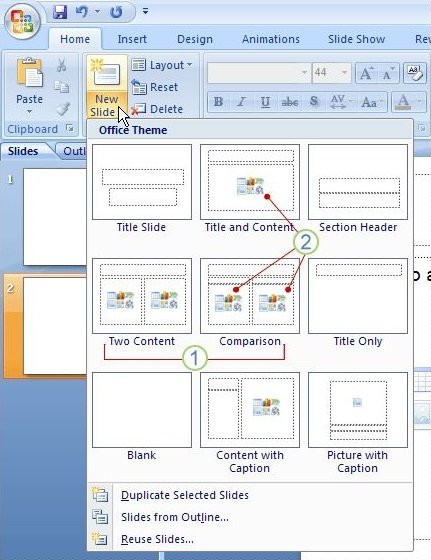Open the undo history dropdown arrow
431x560 pixels.
coord(97,12)
